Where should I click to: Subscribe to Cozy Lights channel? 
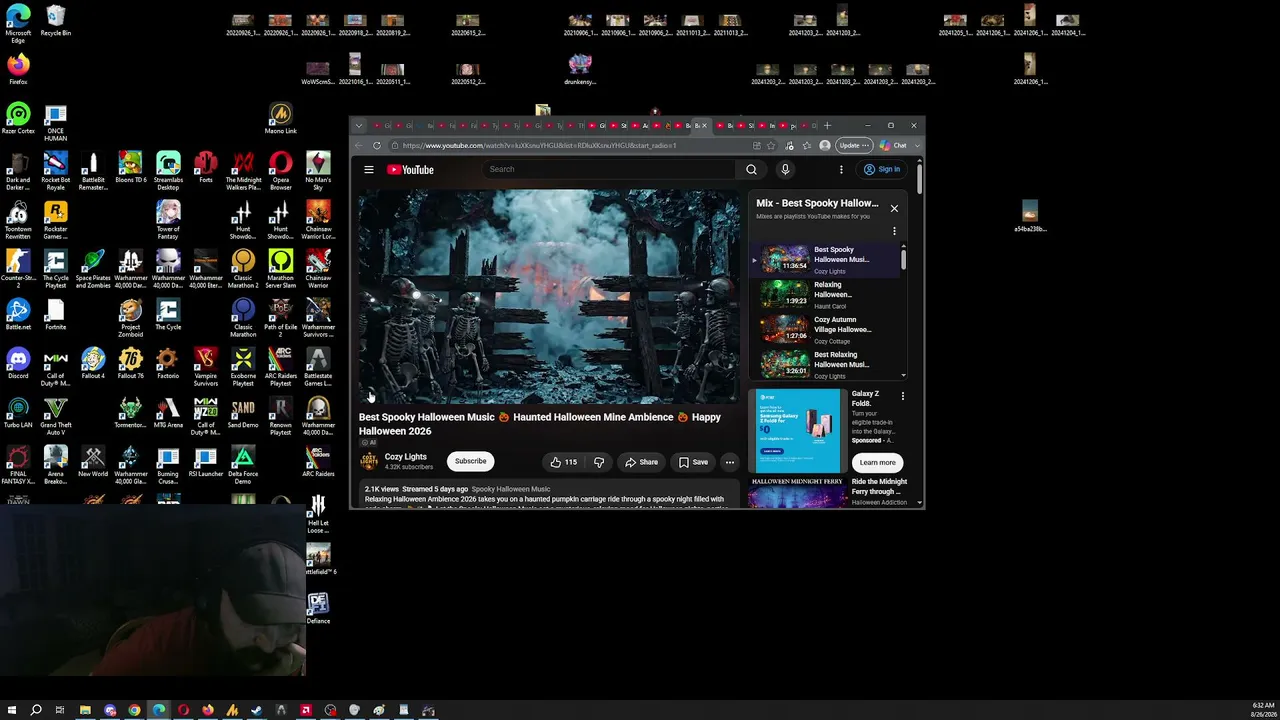point(470,461)
